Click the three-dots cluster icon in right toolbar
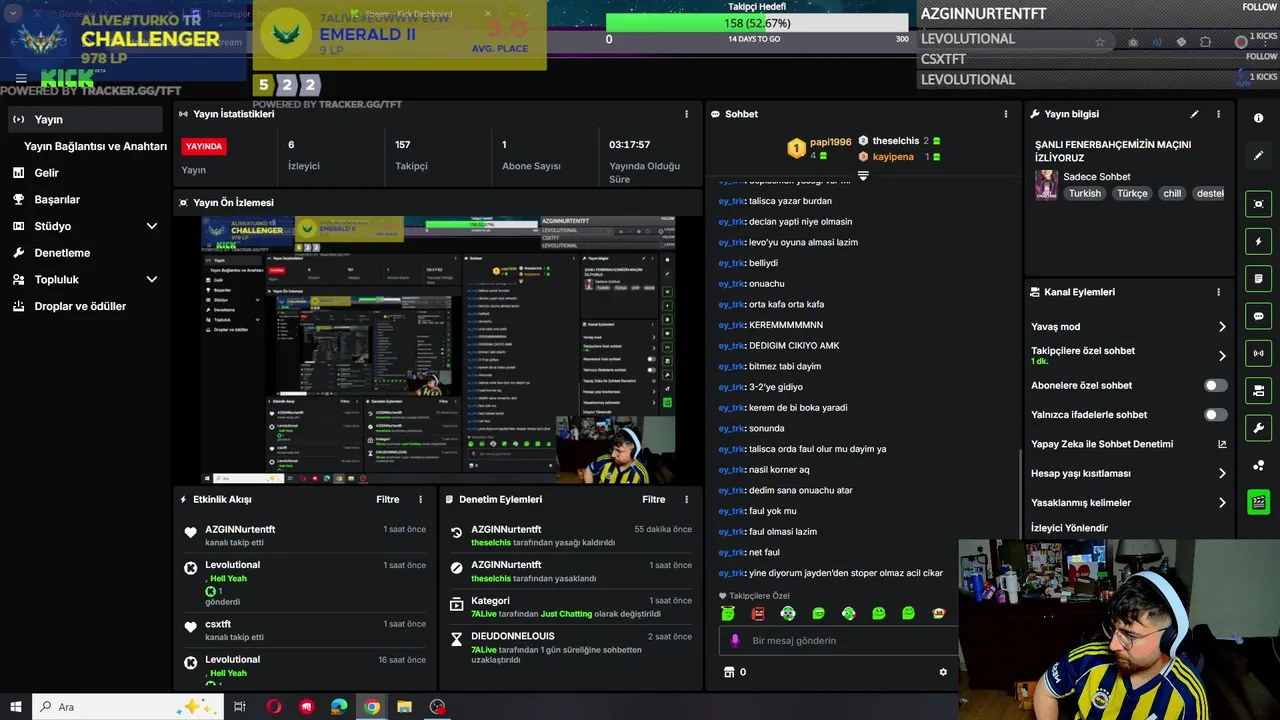The height and width of the screenshot is (720, 1280). [x=1258, y=465]
